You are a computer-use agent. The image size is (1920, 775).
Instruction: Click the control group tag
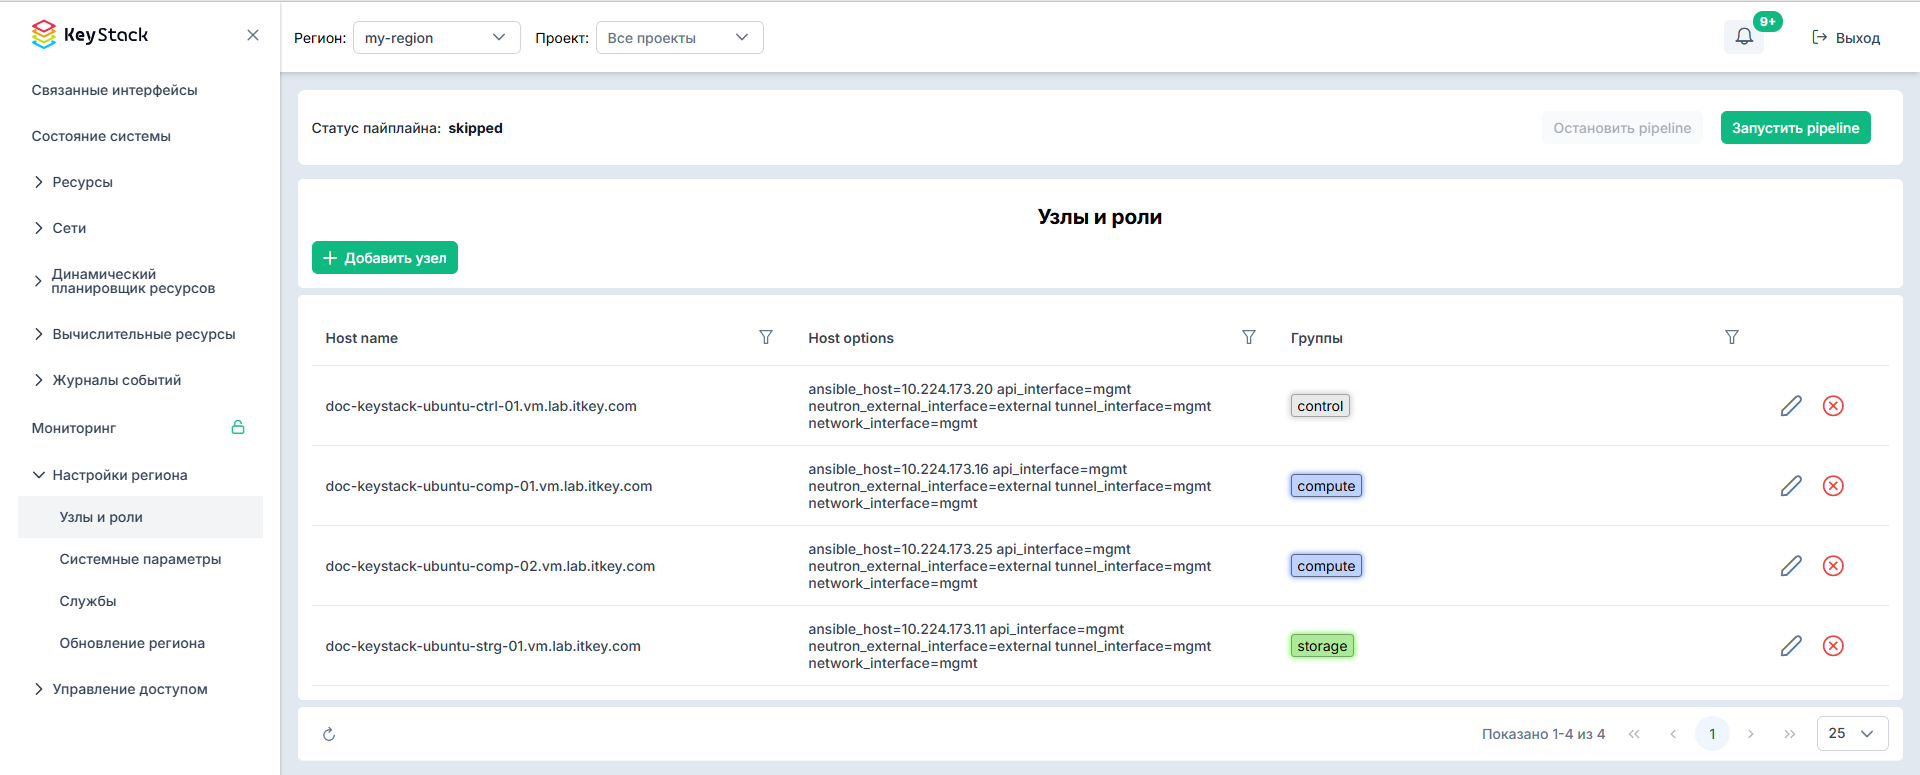point(1320,406)
